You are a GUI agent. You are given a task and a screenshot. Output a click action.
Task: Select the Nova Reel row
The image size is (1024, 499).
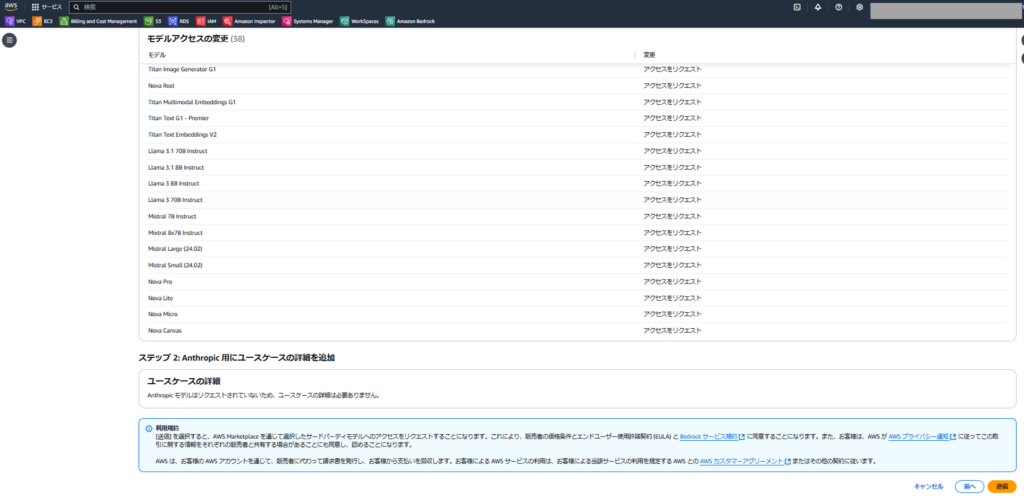[577, 86]
